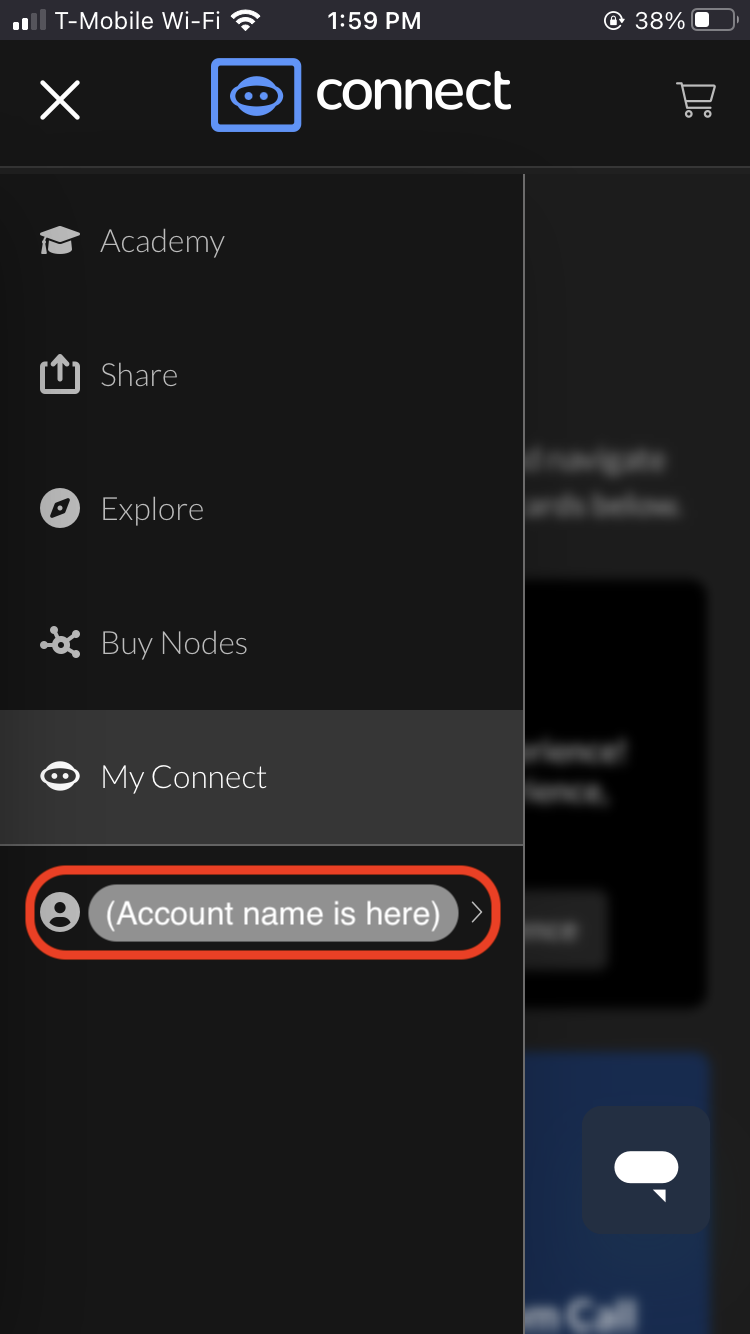Tap the blurred black card behind menu

click(x=617, y=792)
